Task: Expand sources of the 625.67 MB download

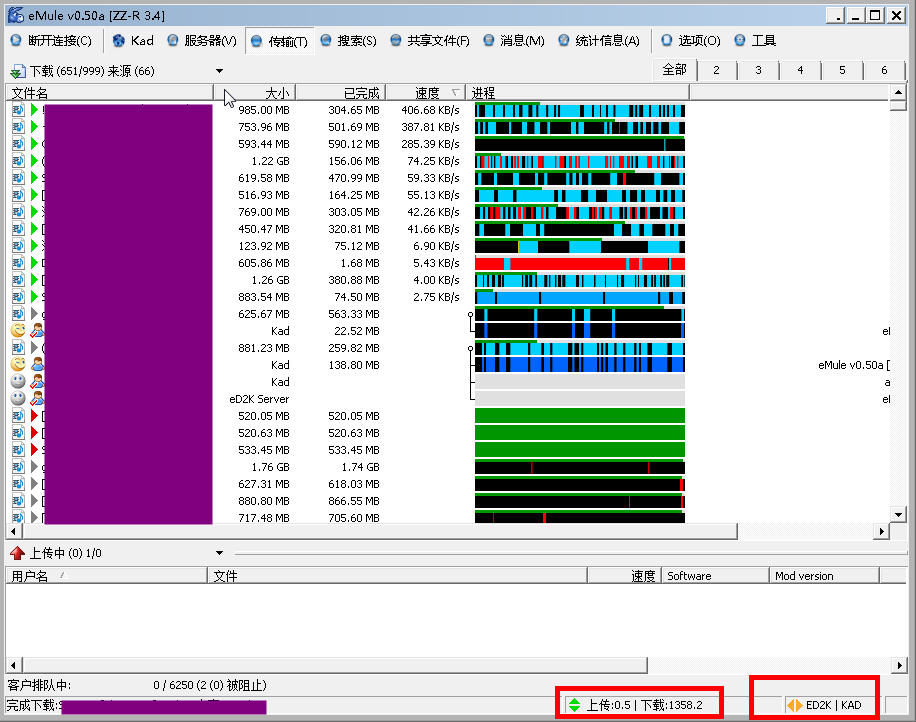Action: pos(470,314)
